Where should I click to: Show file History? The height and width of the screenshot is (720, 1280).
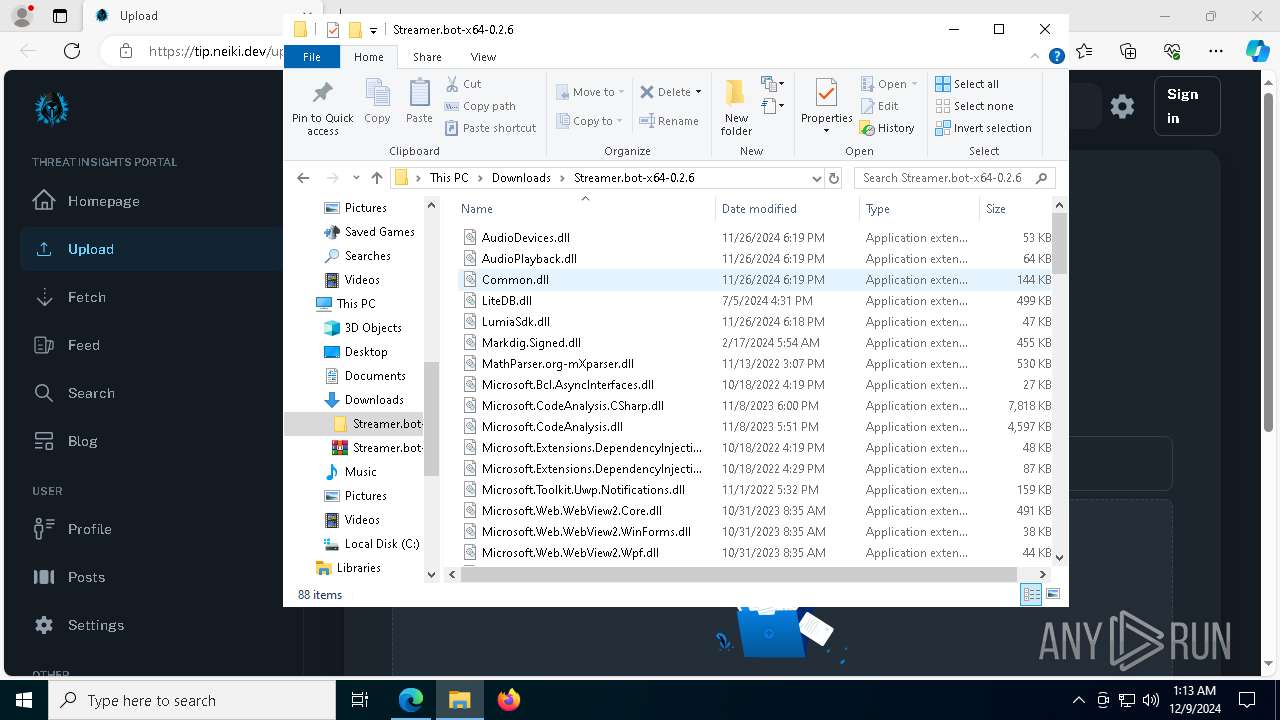pyautogui.click(x=888, y=128)
